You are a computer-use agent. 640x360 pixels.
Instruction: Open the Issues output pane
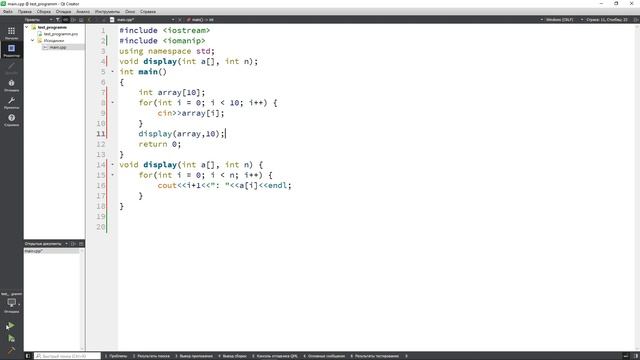(116, 356)
